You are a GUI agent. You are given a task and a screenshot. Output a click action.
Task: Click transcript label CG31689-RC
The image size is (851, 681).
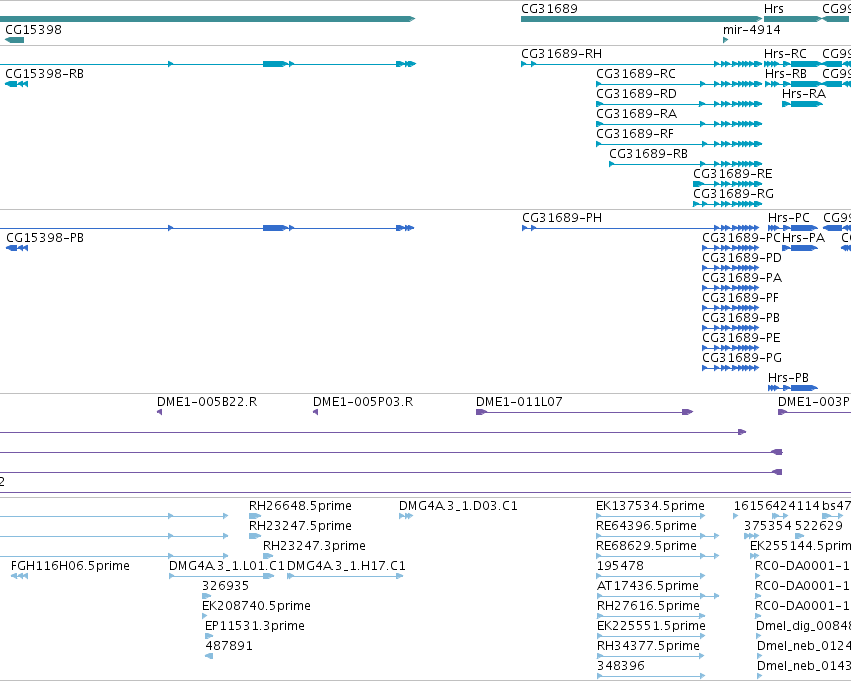point(636,74)
